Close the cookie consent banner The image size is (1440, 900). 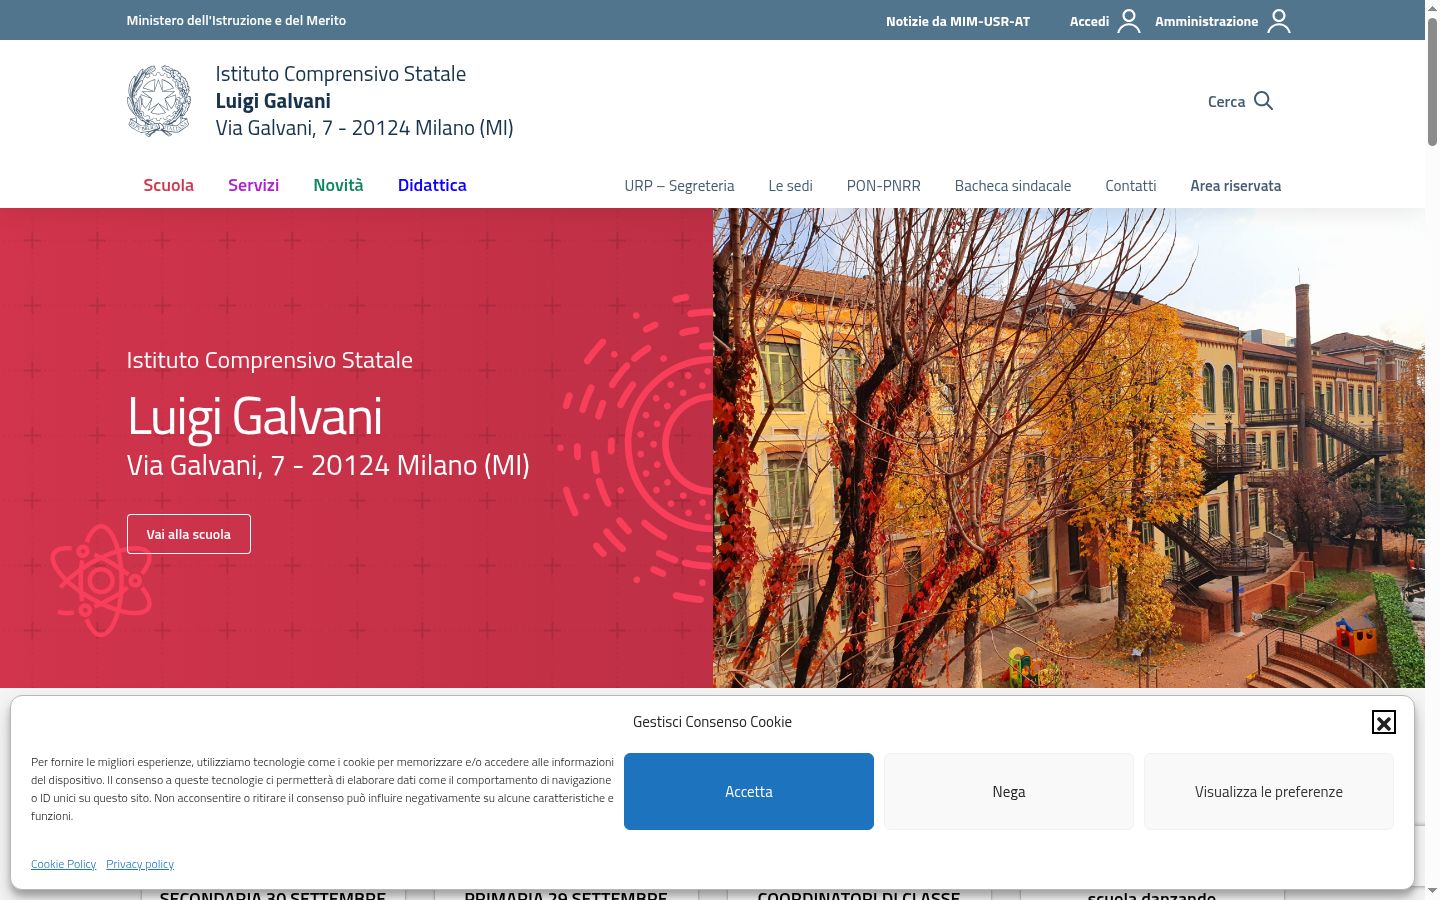pos(1383,722)
